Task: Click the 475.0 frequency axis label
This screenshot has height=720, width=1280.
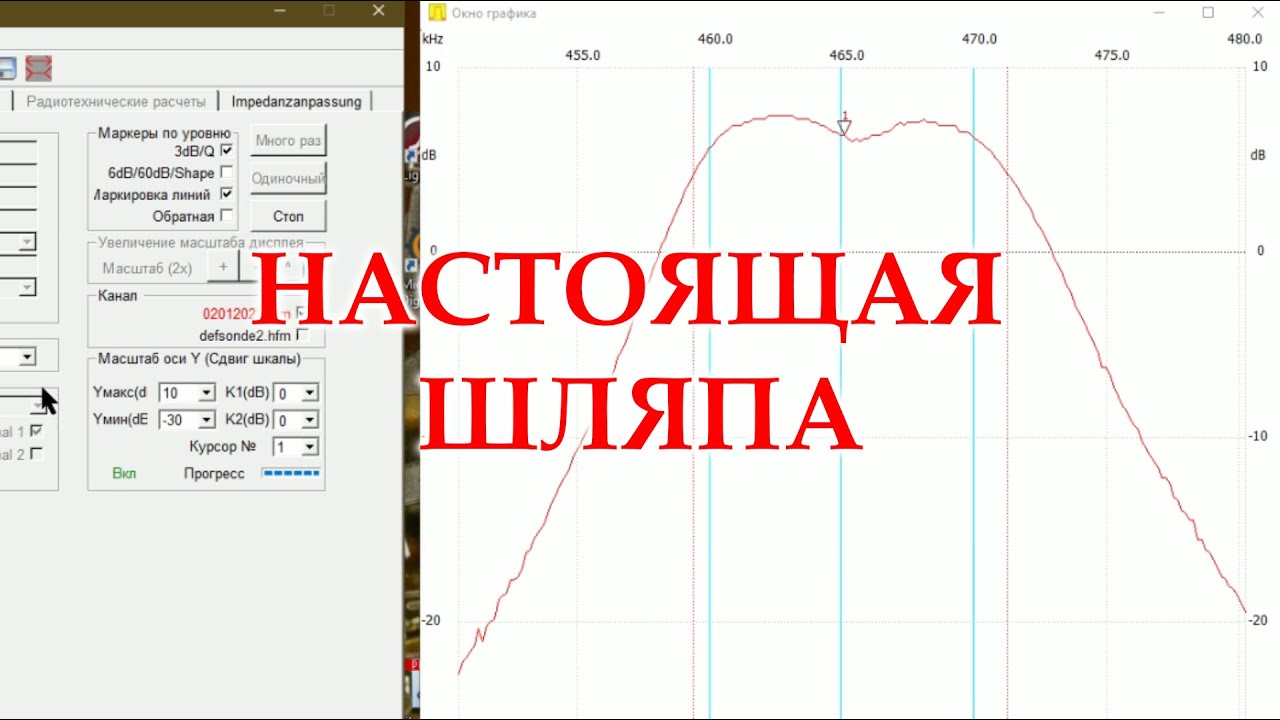Action: click(x=1111, y=55)
